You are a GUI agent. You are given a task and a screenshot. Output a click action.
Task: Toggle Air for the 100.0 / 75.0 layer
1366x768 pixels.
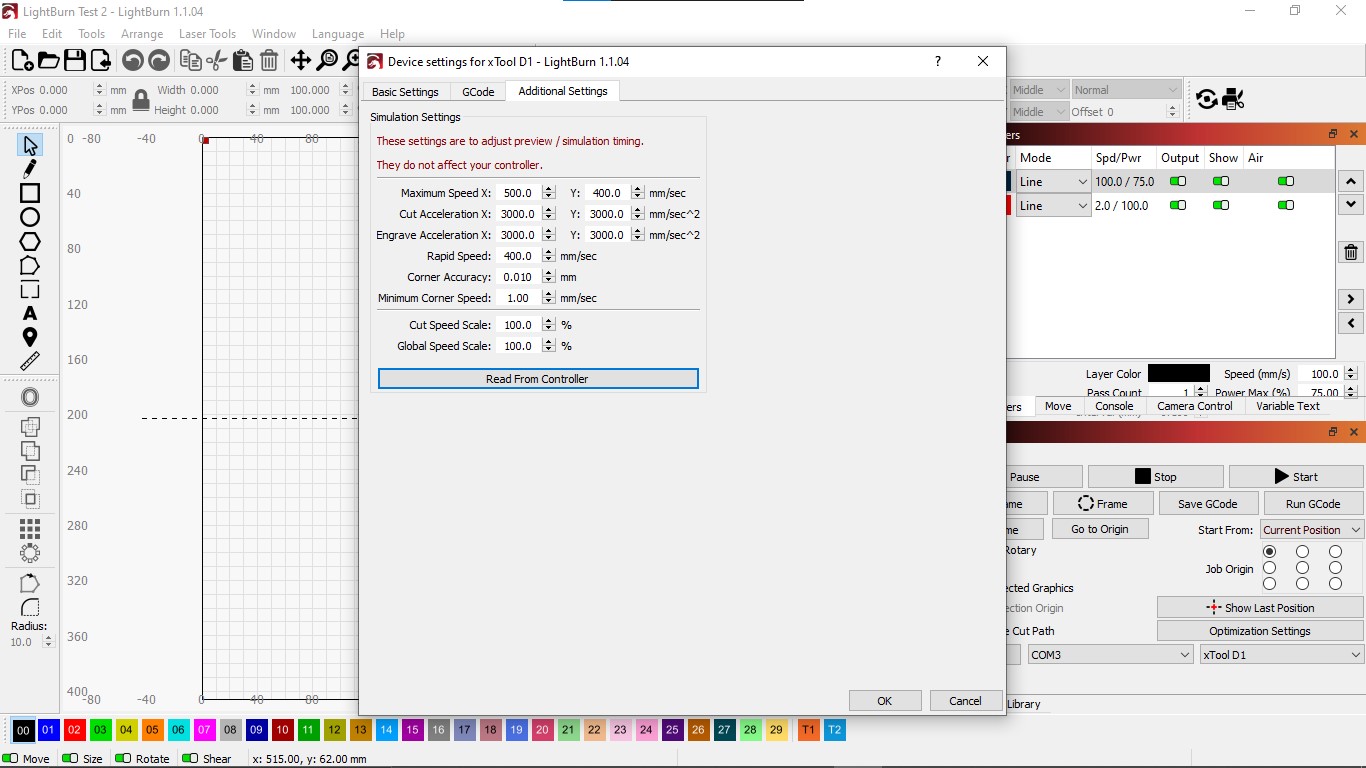[x=1286, y=181]
